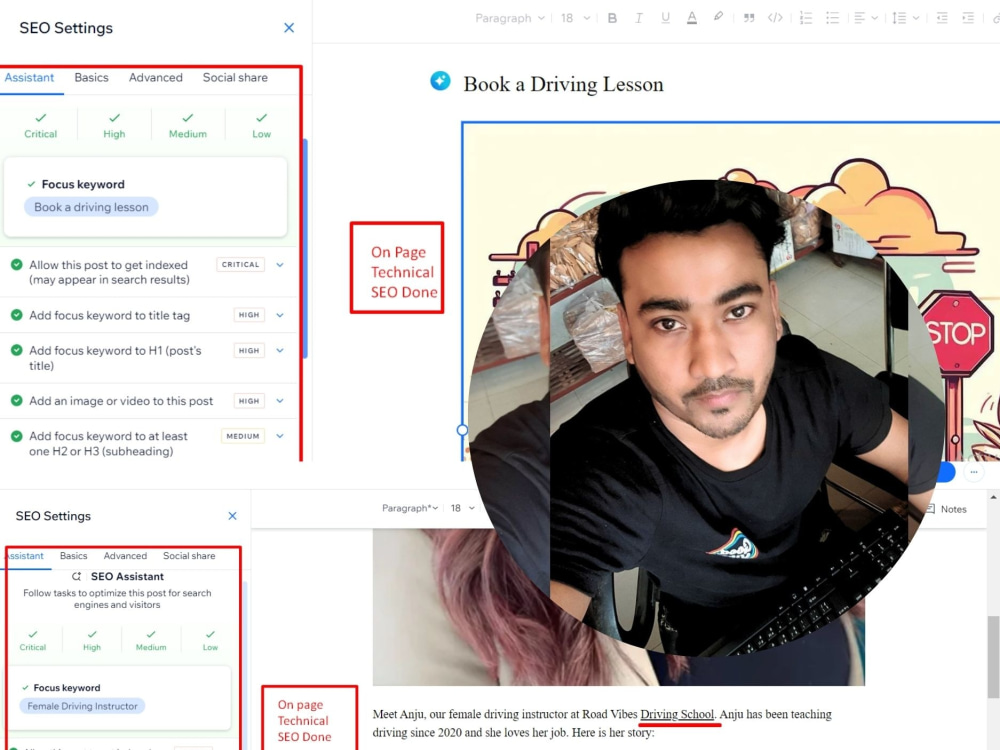Decrease indent in top toolbar

pos(942,18)
